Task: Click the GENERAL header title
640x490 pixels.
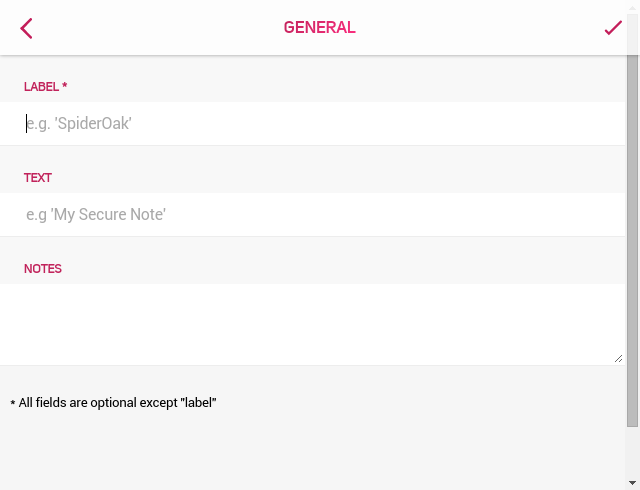Action: tap(320, 28)
